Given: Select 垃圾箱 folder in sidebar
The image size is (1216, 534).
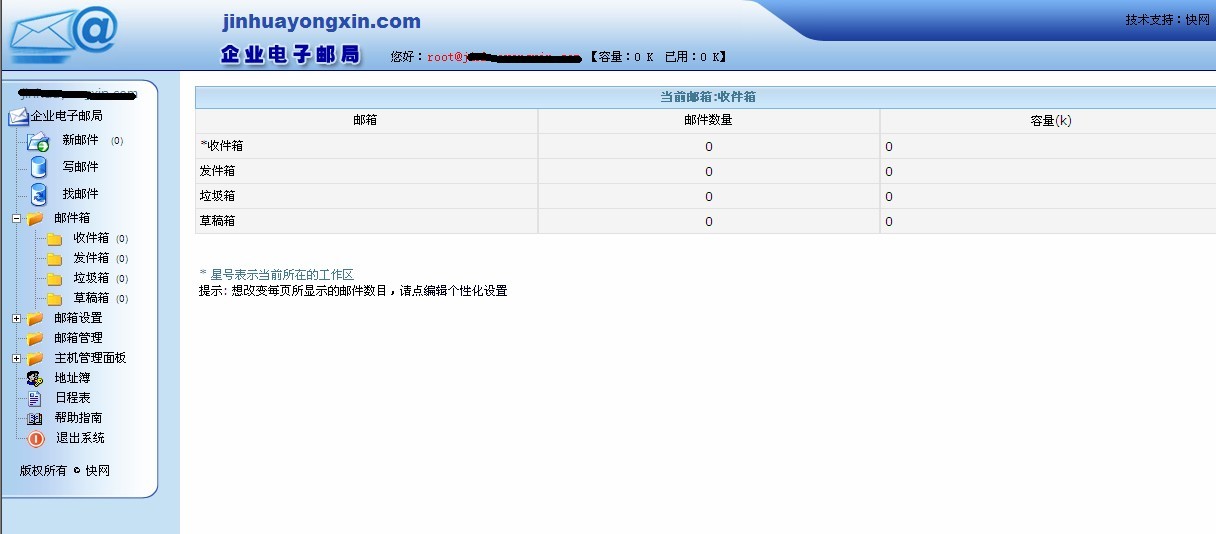Looking at the screenshot, I should pyautogui.click(x=91, y=278).
